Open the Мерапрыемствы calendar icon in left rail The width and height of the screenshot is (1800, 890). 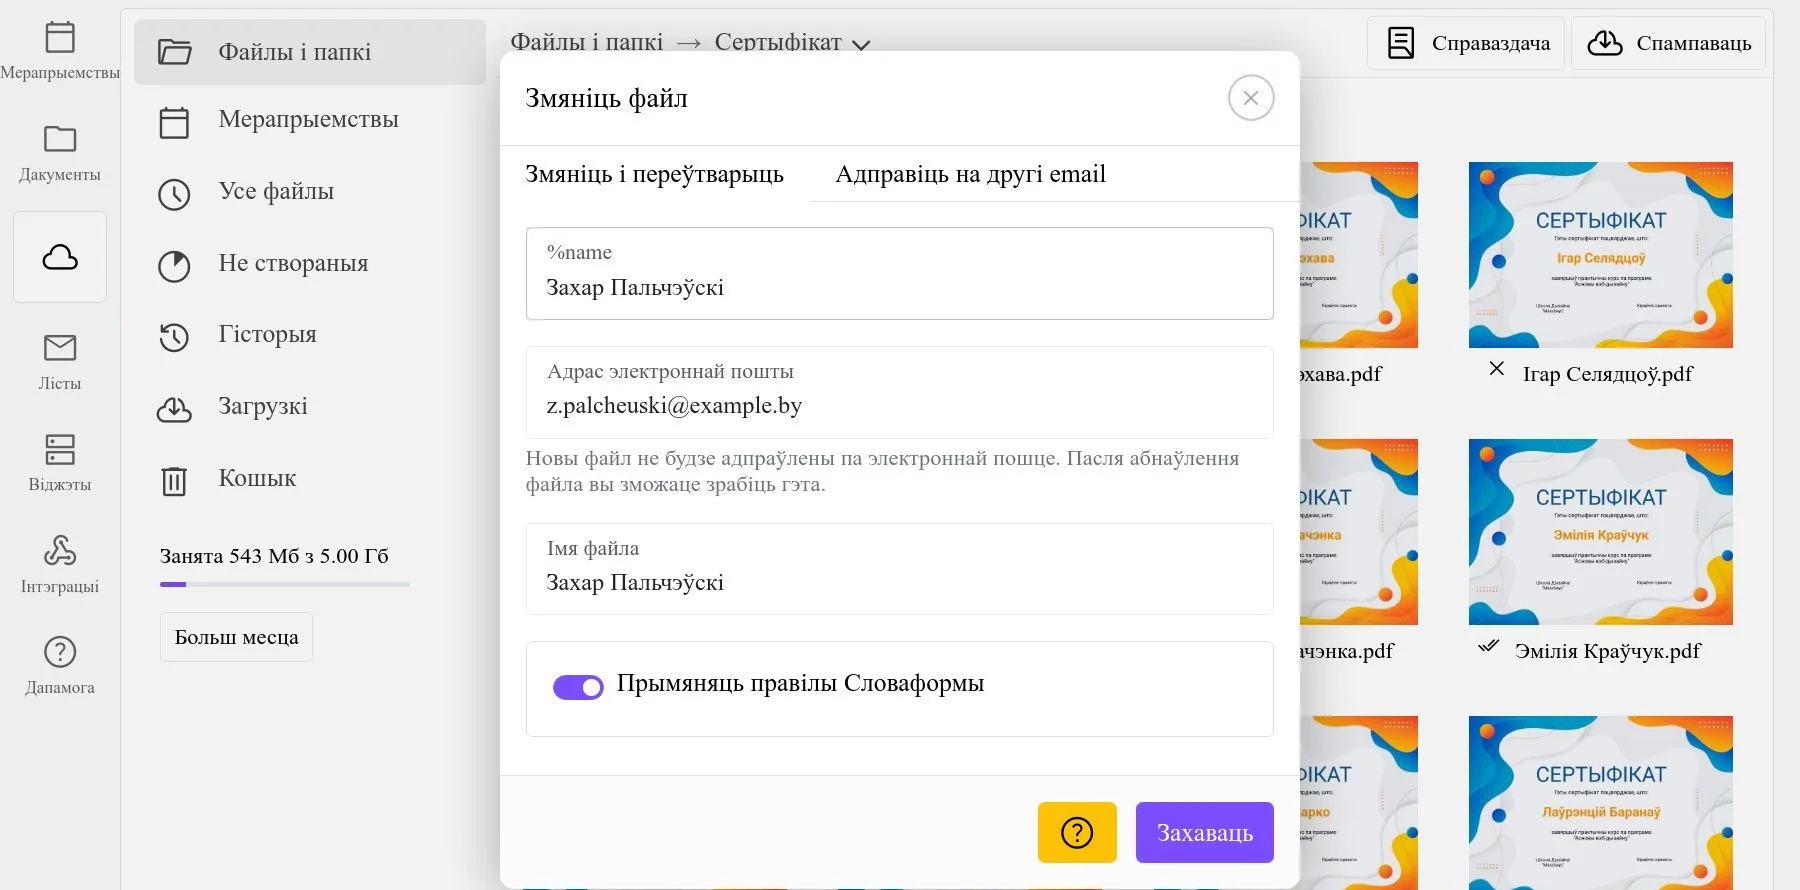pyautogui.click(x=60, y=37)
